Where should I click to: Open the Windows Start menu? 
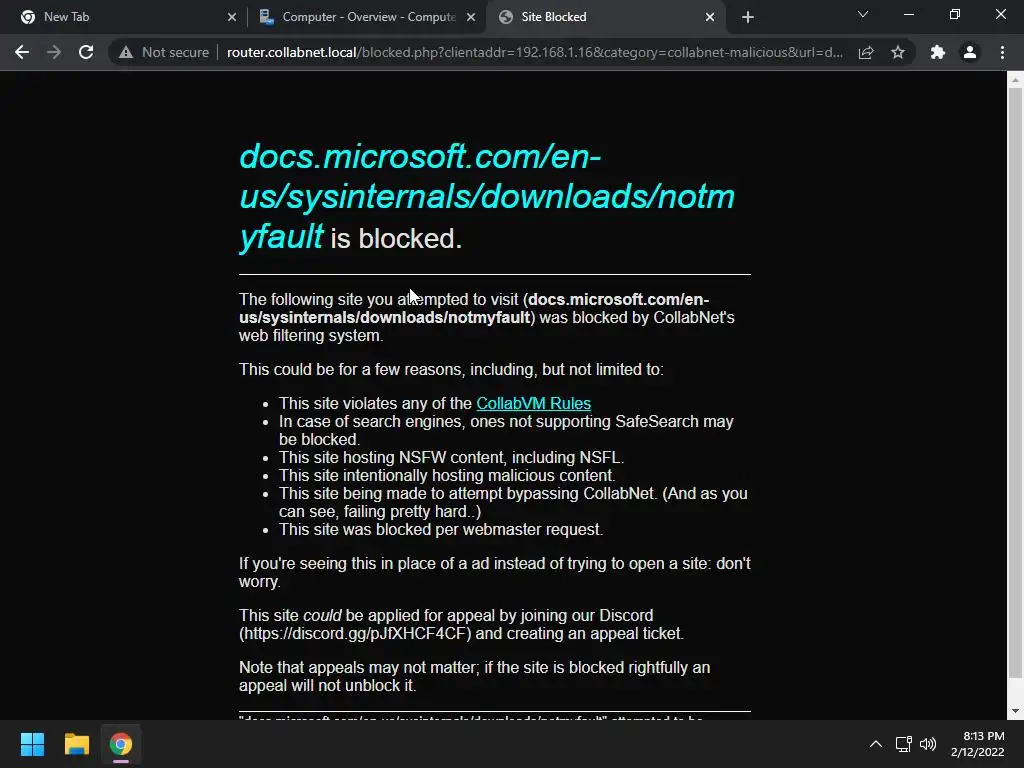click(x=32, y=744)
